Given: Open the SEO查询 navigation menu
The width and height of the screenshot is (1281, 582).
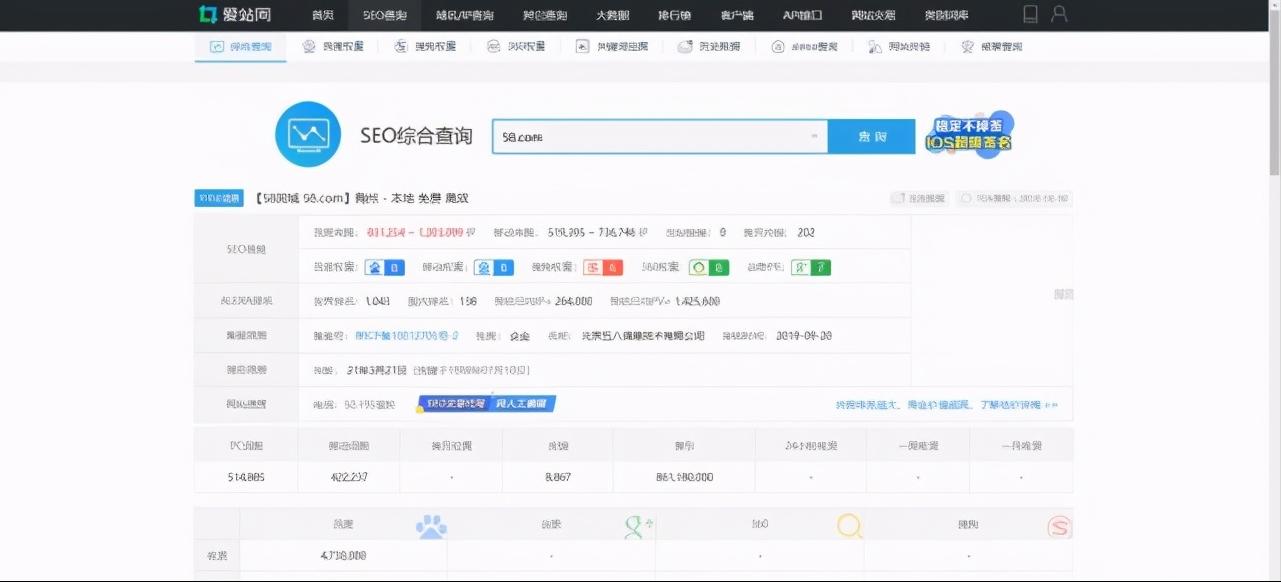Looking at the screenshot, I should (387, 14).
